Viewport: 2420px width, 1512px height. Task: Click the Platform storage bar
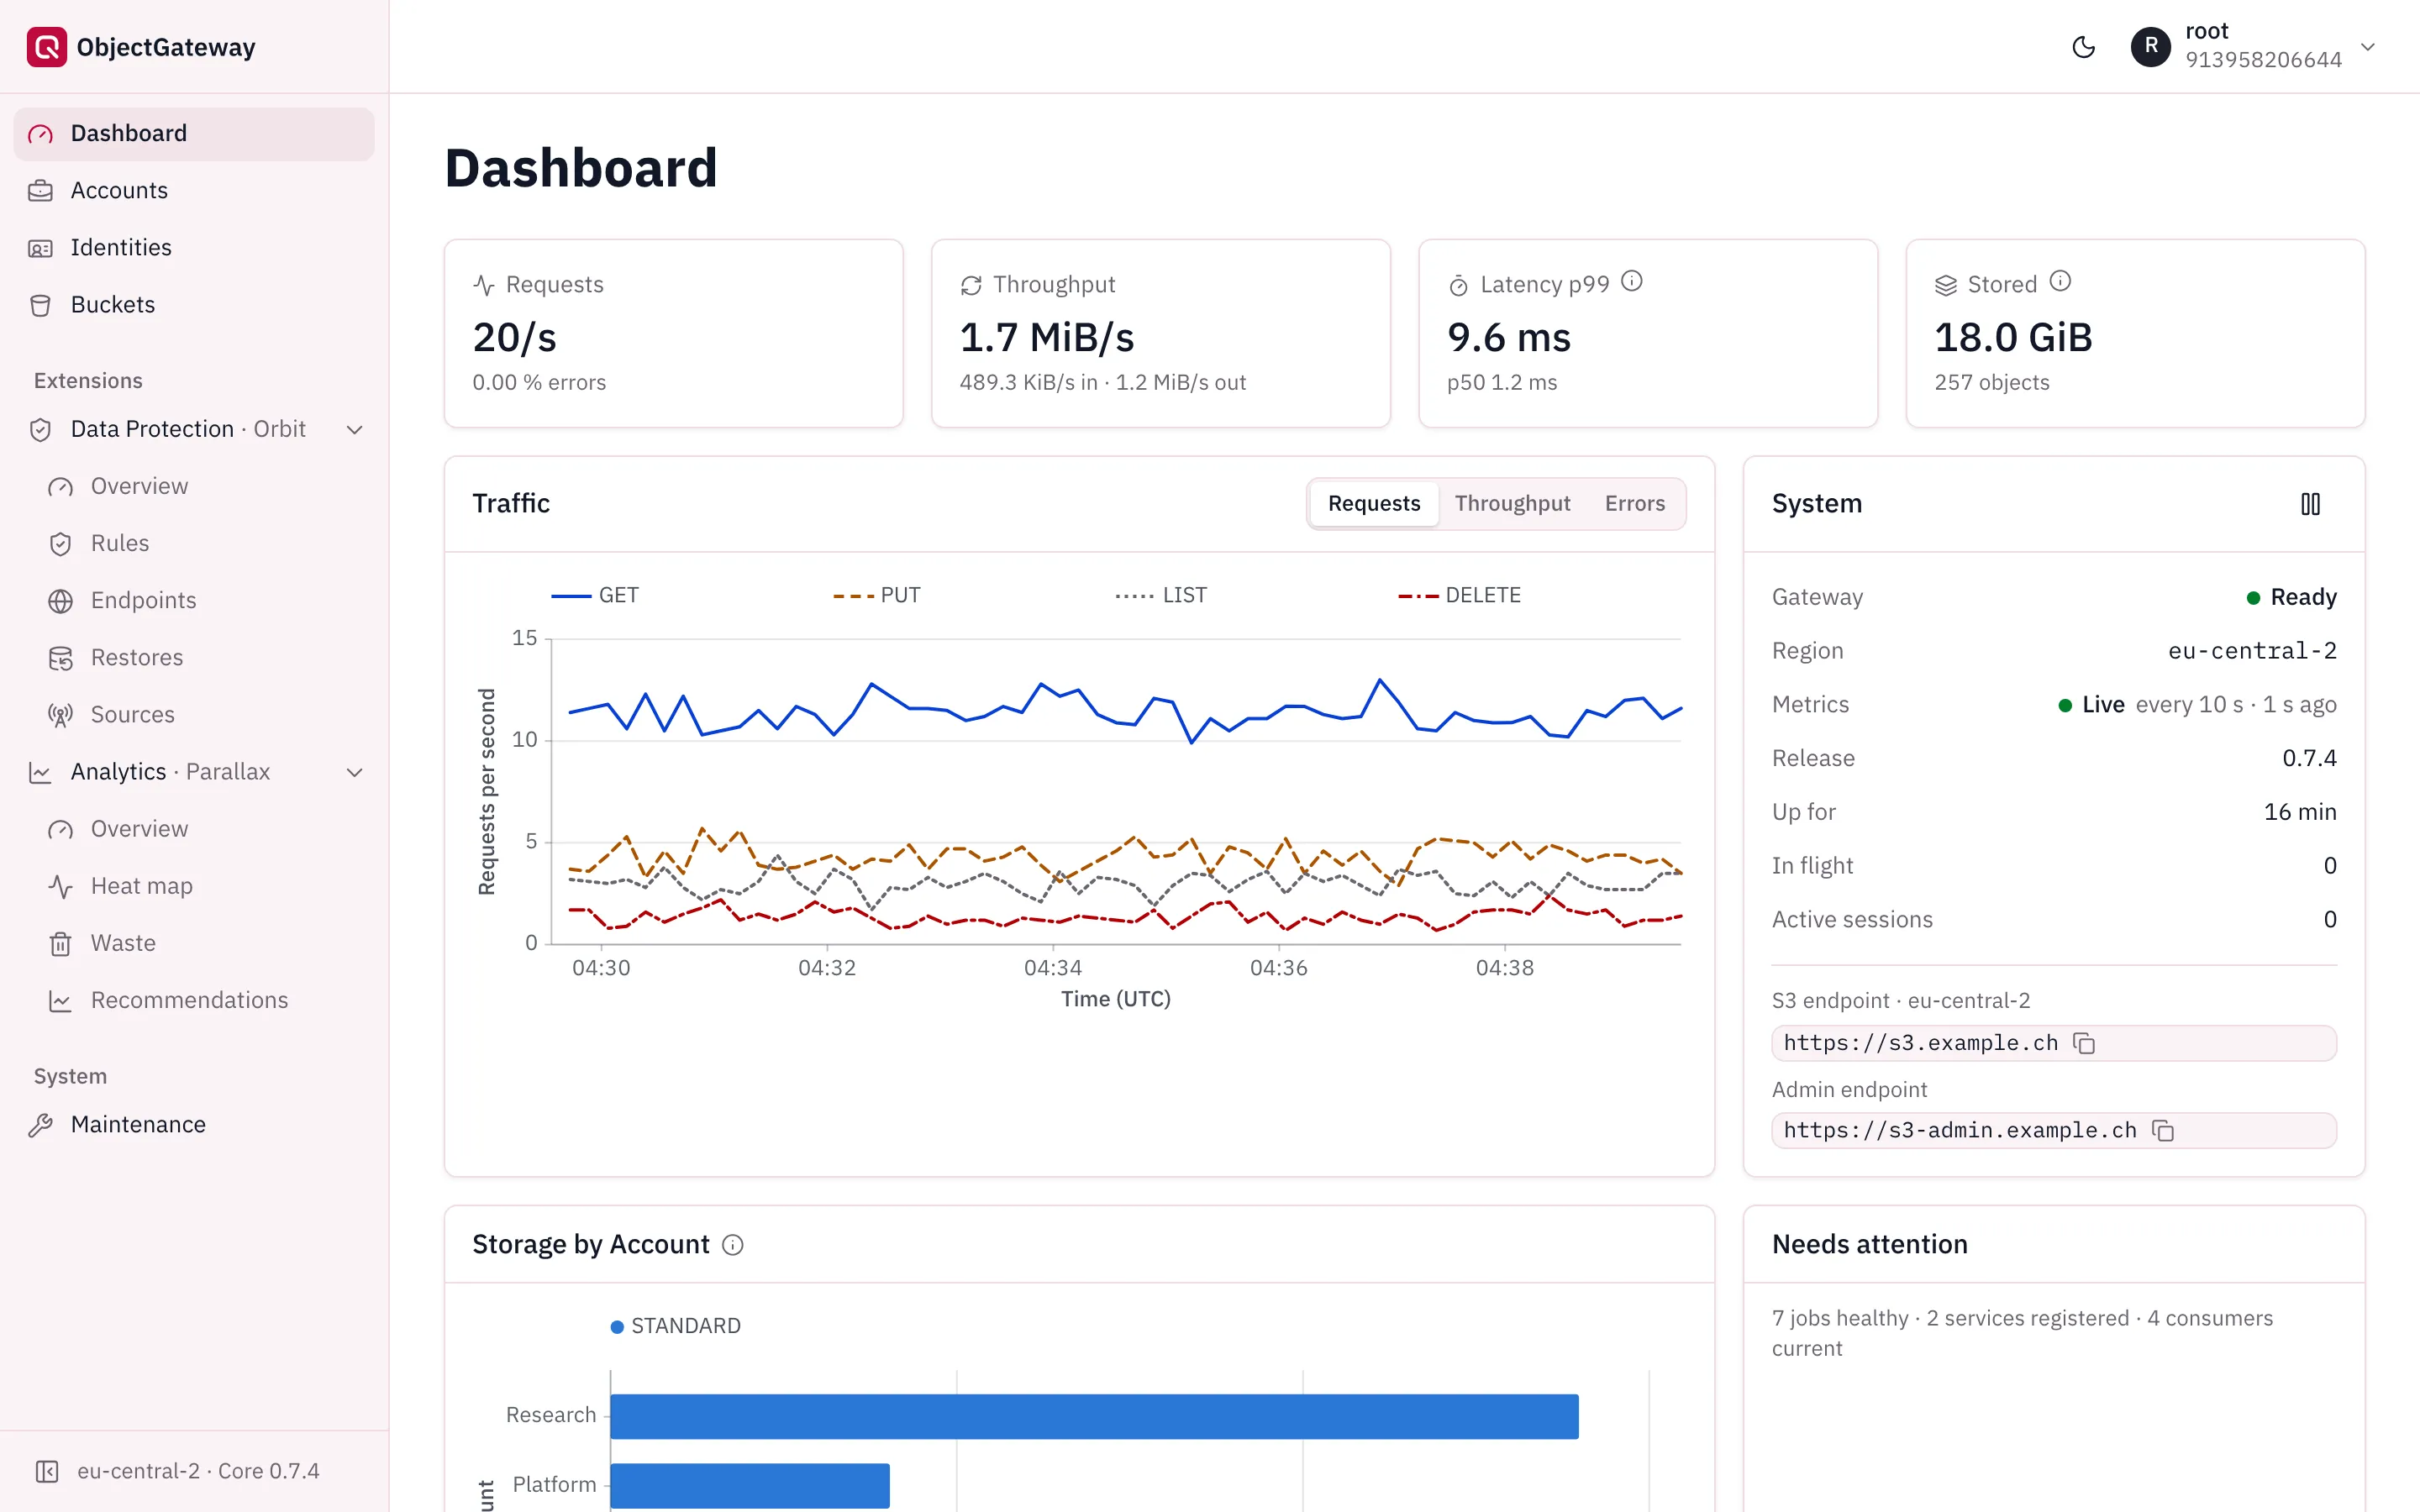[750, 1485]
